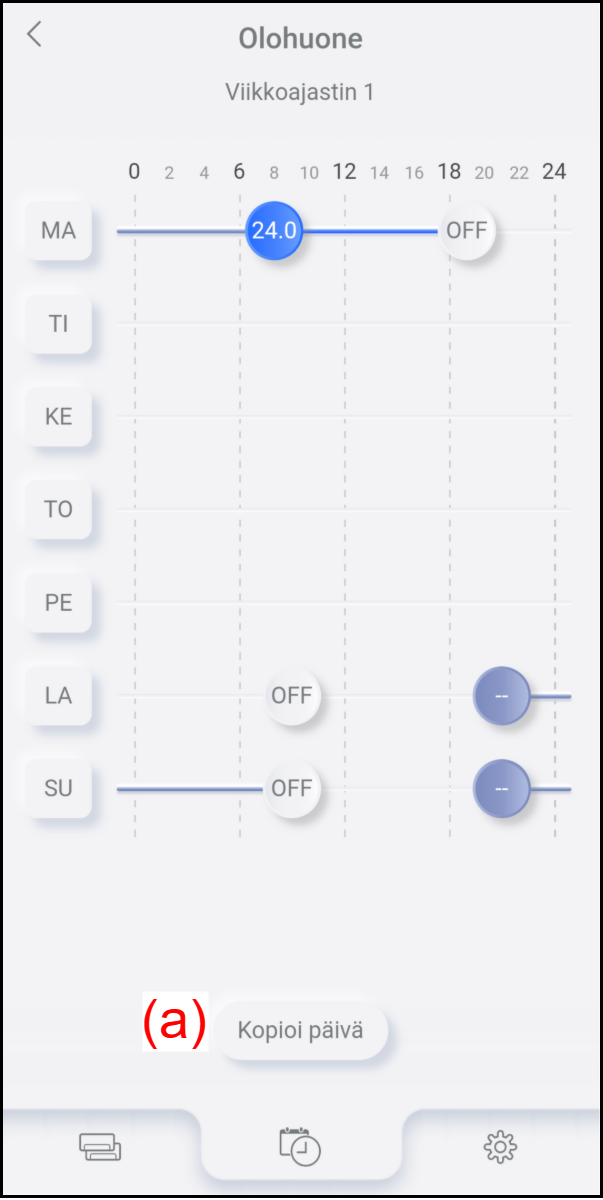The height and width of the screenshot is (1200, 603).
Task: Tap the -- knob on Sunday's row
Action: pos(502,788)
